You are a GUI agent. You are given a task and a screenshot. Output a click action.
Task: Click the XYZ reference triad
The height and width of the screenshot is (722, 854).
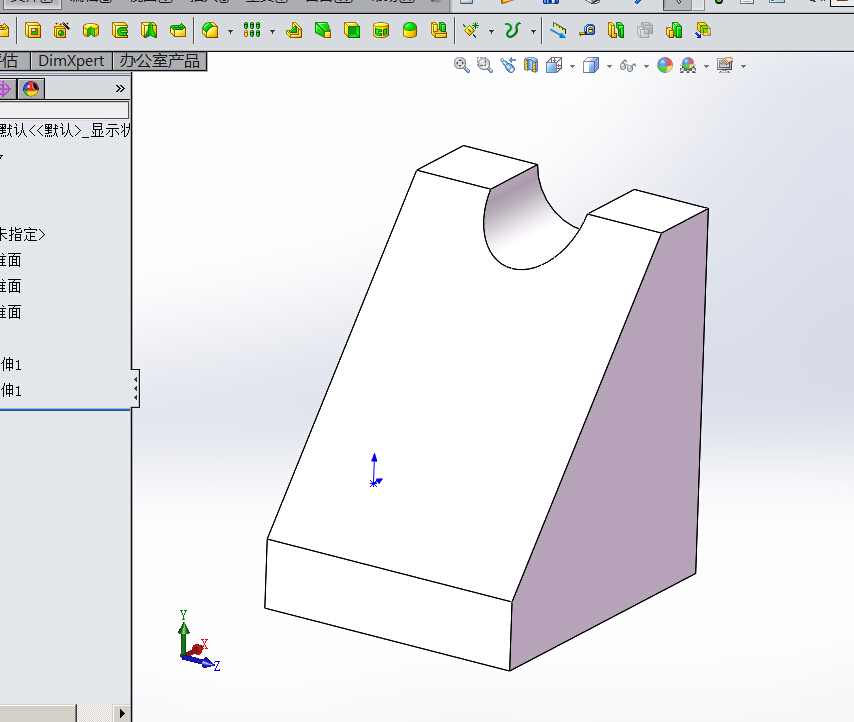(x=199, y=641)
